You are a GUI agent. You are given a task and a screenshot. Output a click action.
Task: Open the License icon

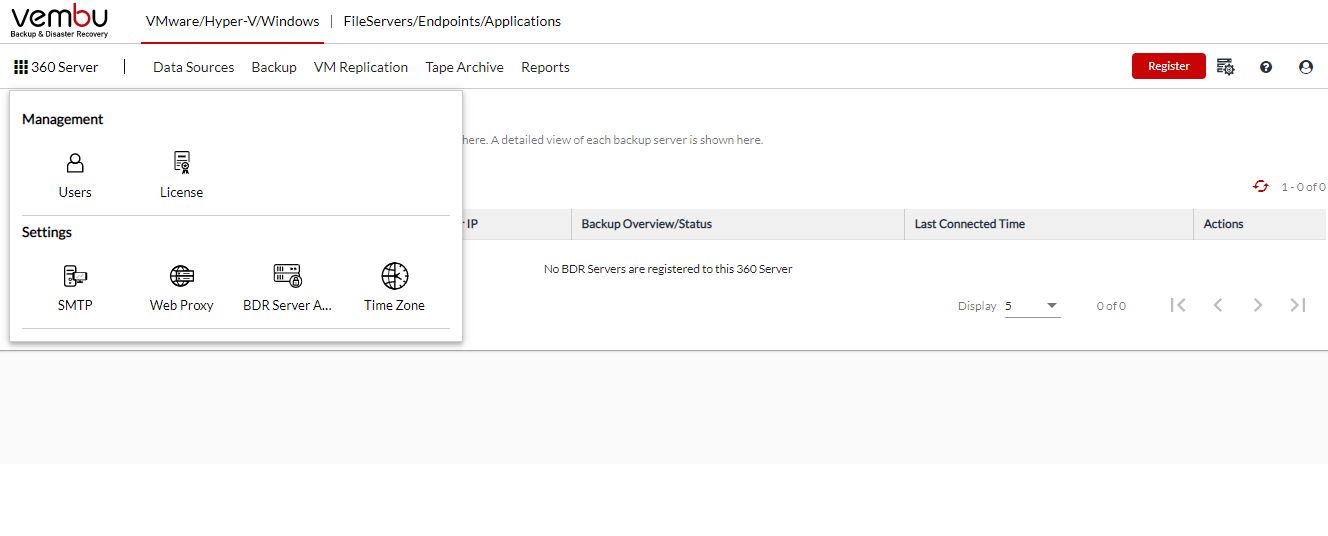coord(181,163)
